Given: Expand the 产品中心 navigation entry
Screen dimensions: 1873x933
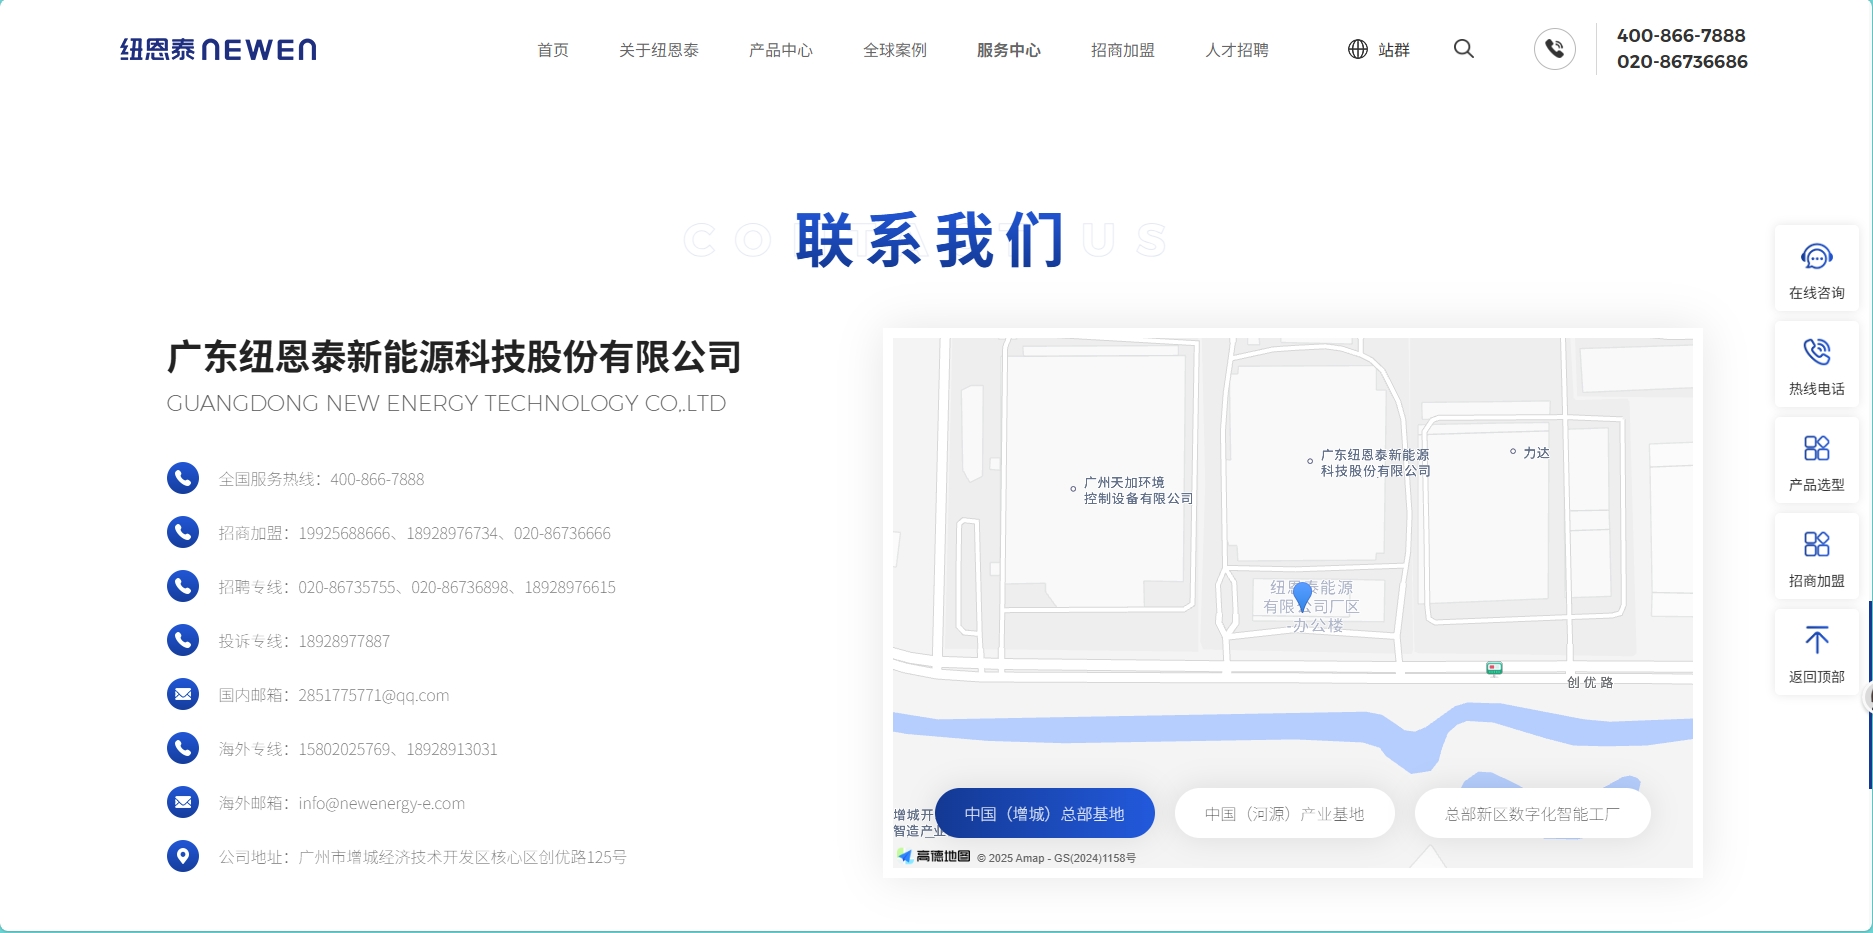Looking at the screenshot, I should coord(780,50).
